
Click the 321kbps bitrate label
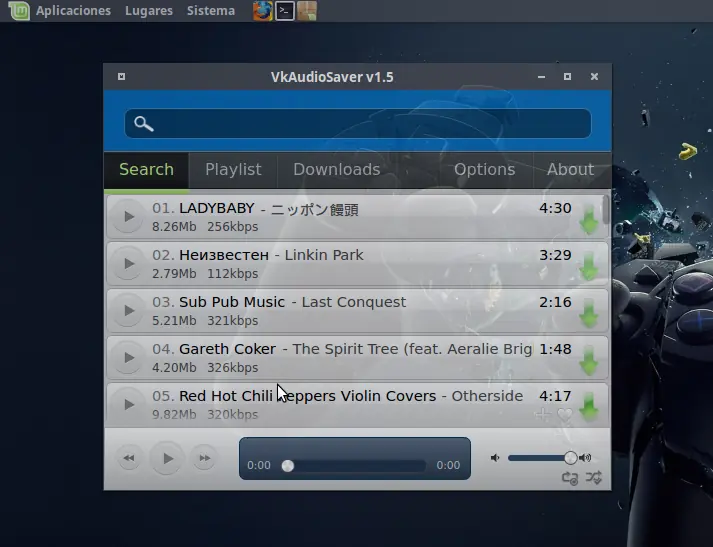233,321
